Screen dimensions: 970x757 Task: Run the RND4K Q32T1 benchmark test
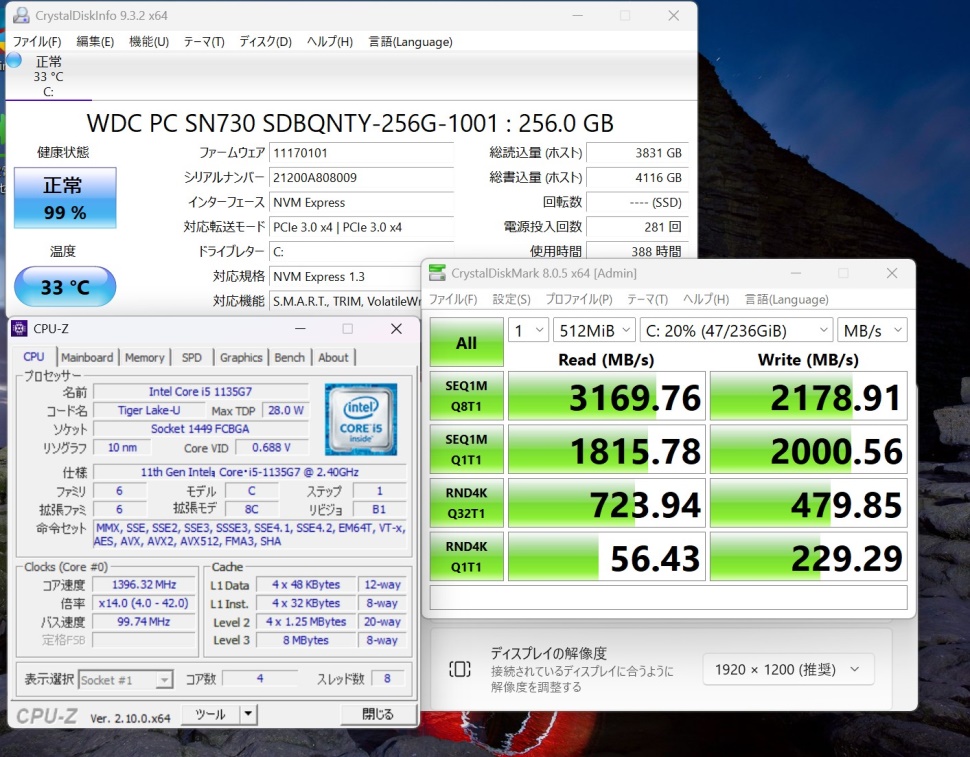[466, 503]
